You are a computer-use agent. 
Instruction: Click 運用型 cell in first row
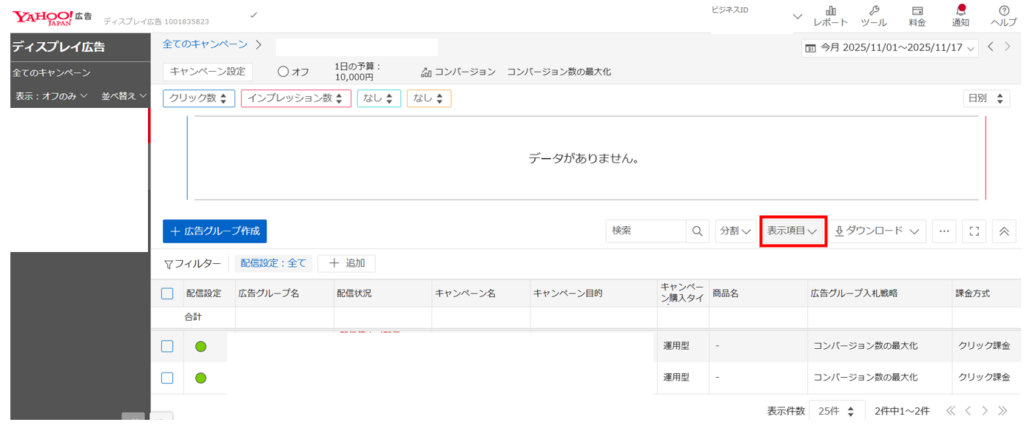[x=676, y=346]
